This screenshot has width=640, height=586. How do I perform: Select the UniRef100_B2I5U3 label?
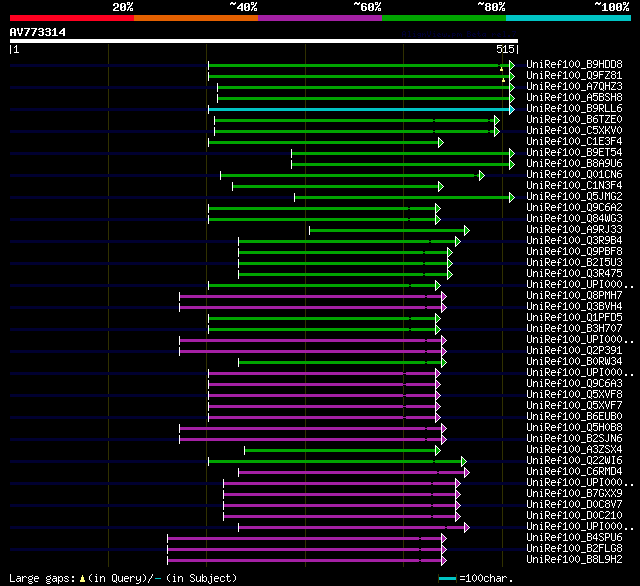[574, 262]
